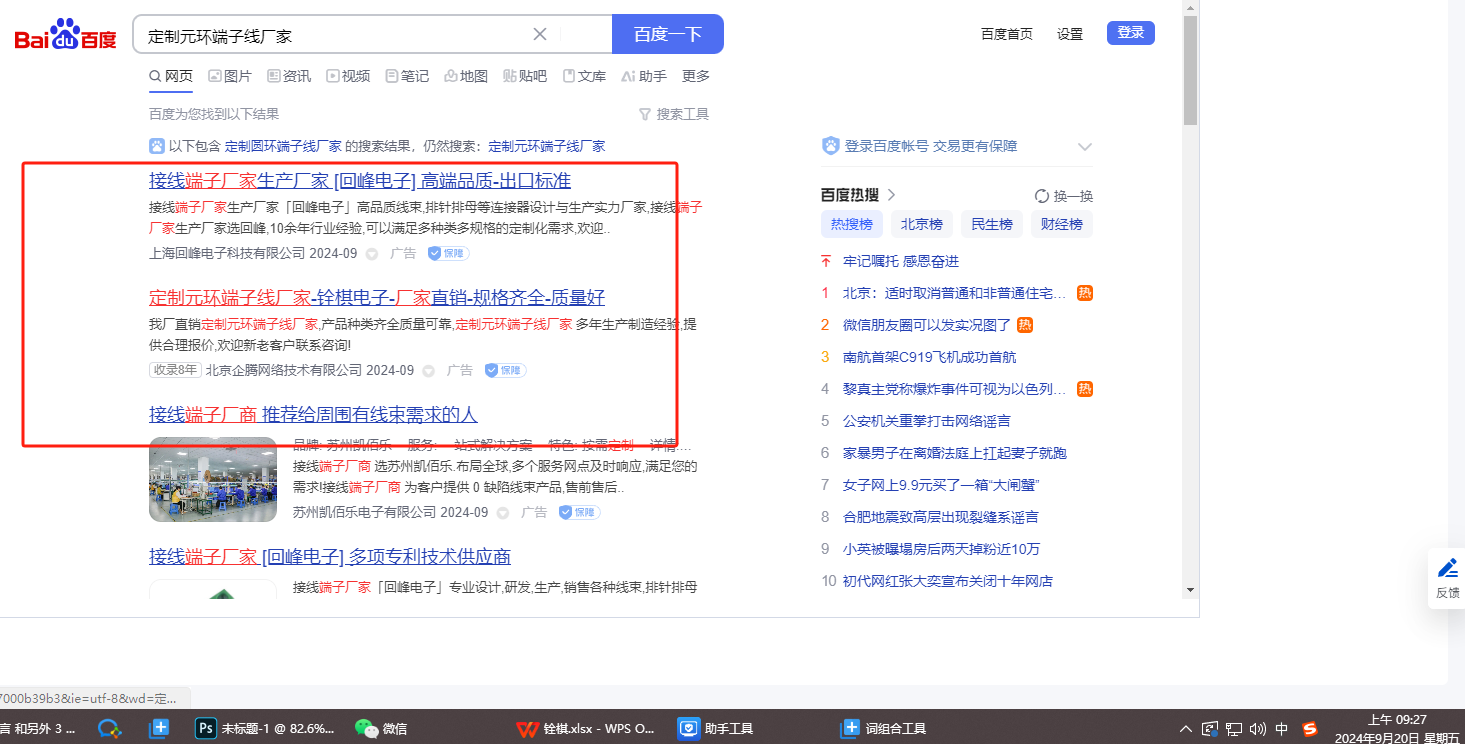Viewport: 1465px width, 744px height.
Task: Click 保障 badge on 北京企腾网络 result
Action: pos(505,371)
